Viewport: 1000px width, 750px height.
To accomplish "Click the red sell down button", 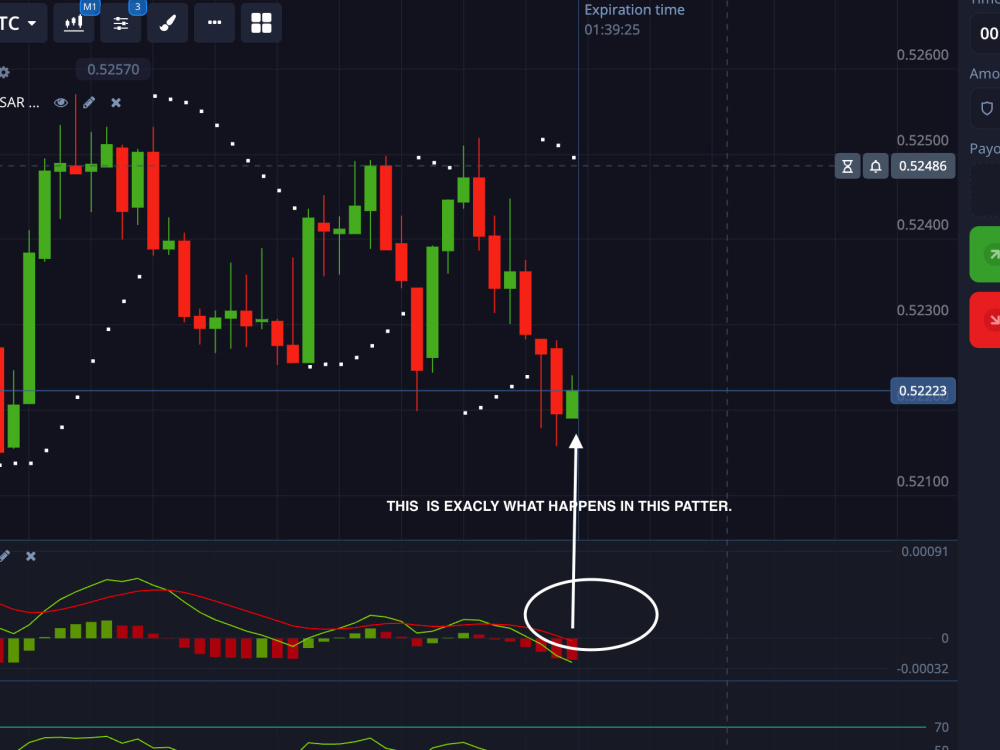I will tap(985, 320).
